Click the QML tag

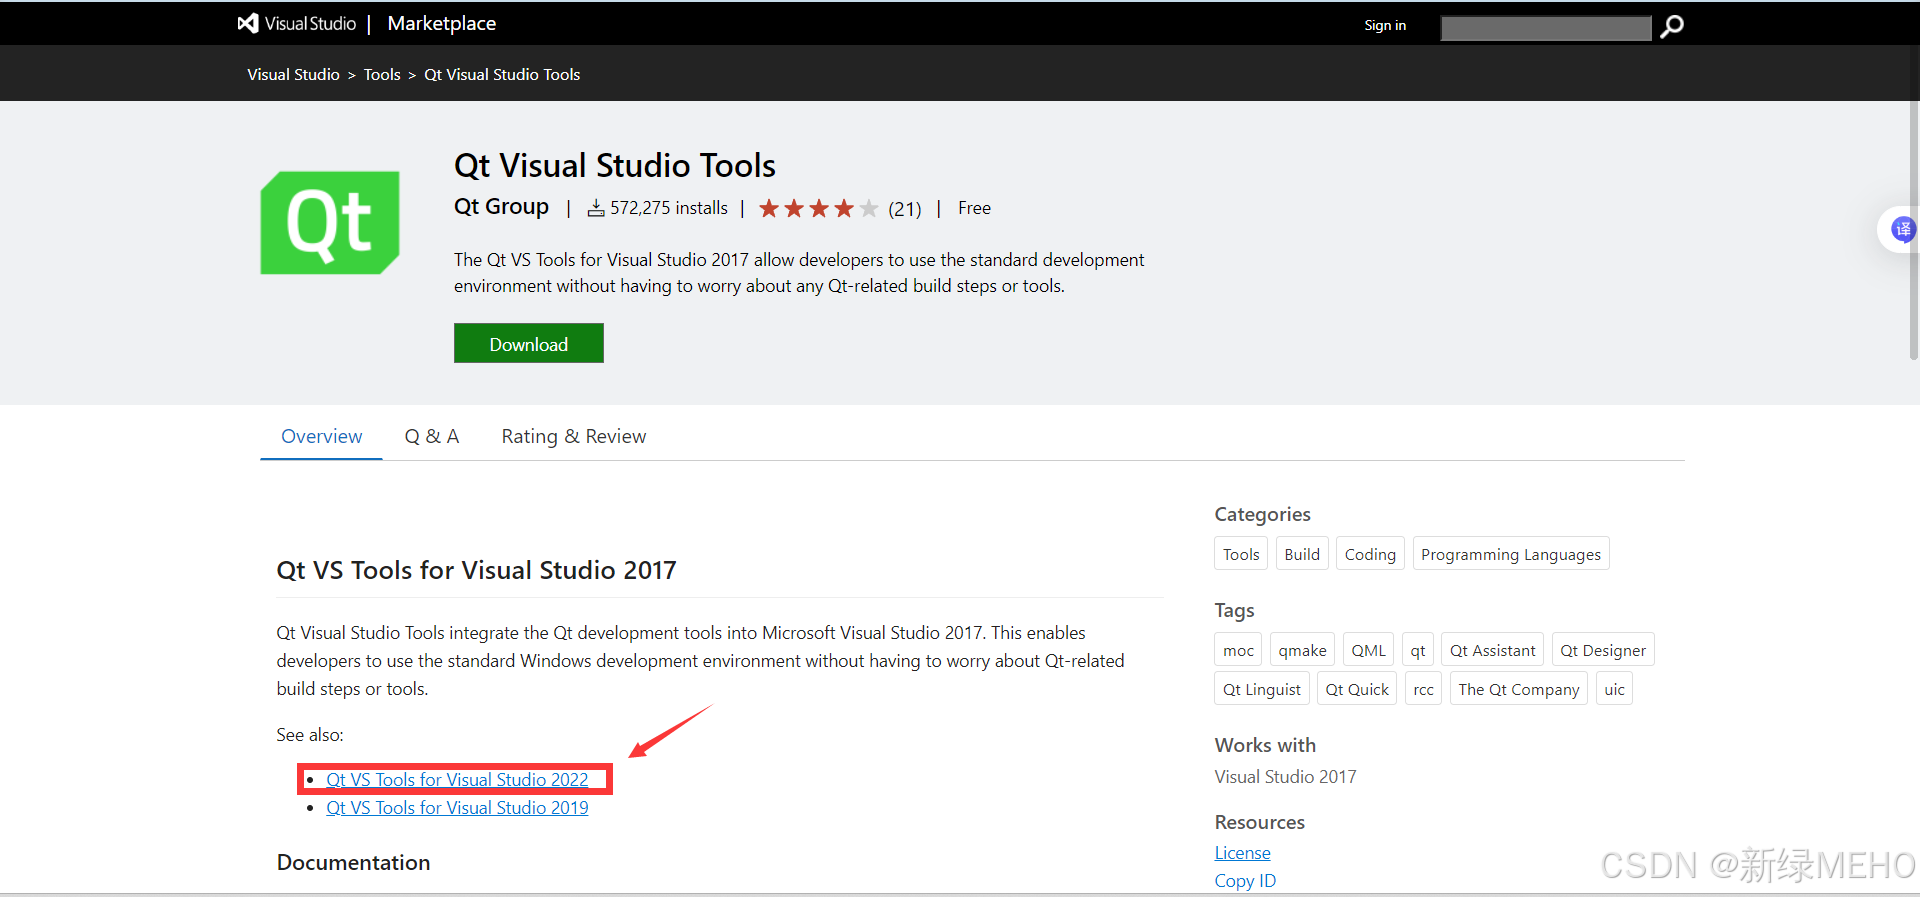point(1368,650)
